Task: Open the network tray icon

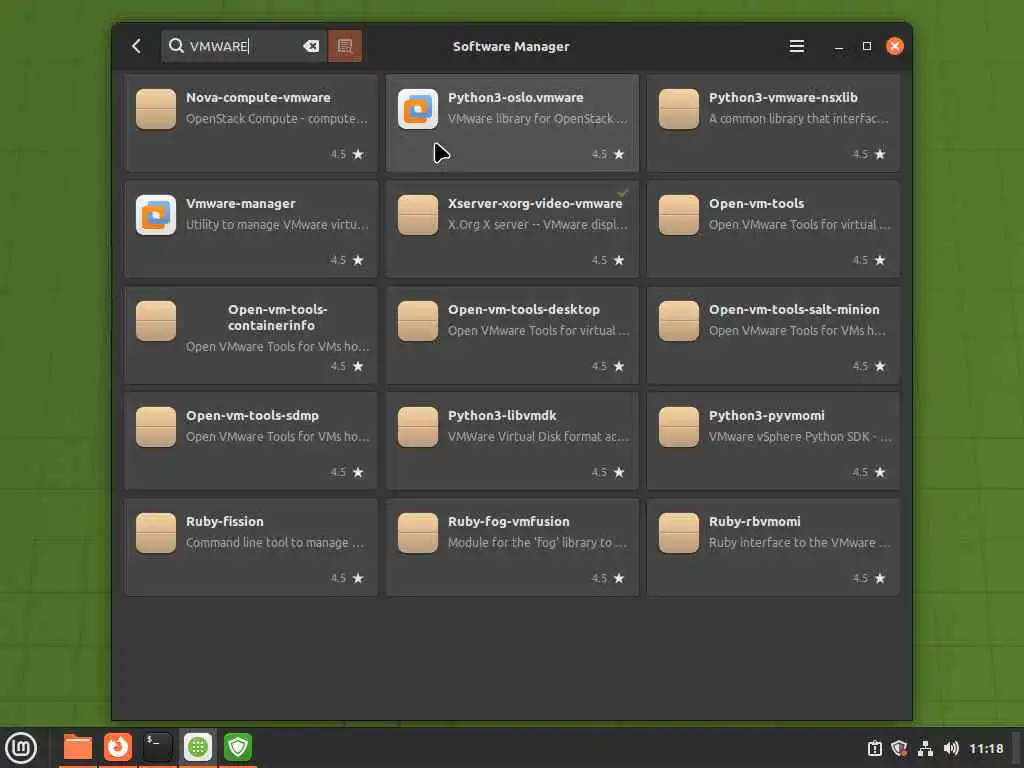Action: 925,748
